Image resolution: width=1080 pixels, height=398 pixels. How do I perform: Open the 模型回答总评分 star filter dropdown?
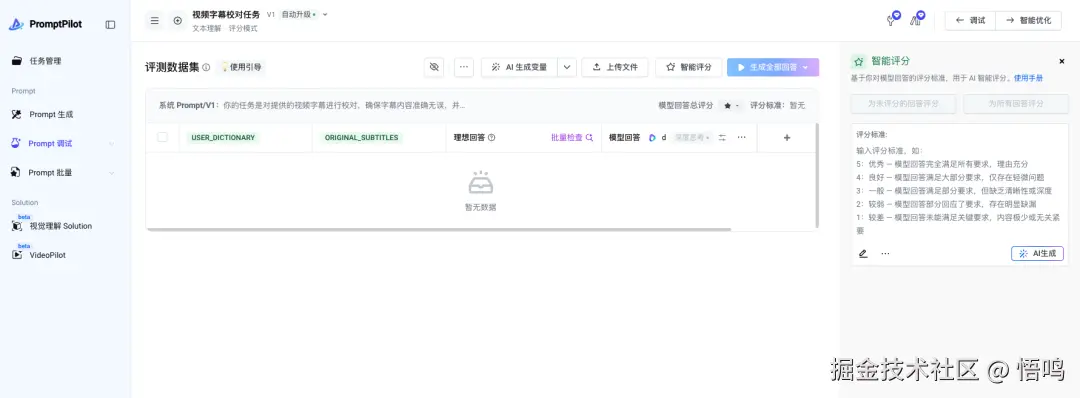coord(731,105)
